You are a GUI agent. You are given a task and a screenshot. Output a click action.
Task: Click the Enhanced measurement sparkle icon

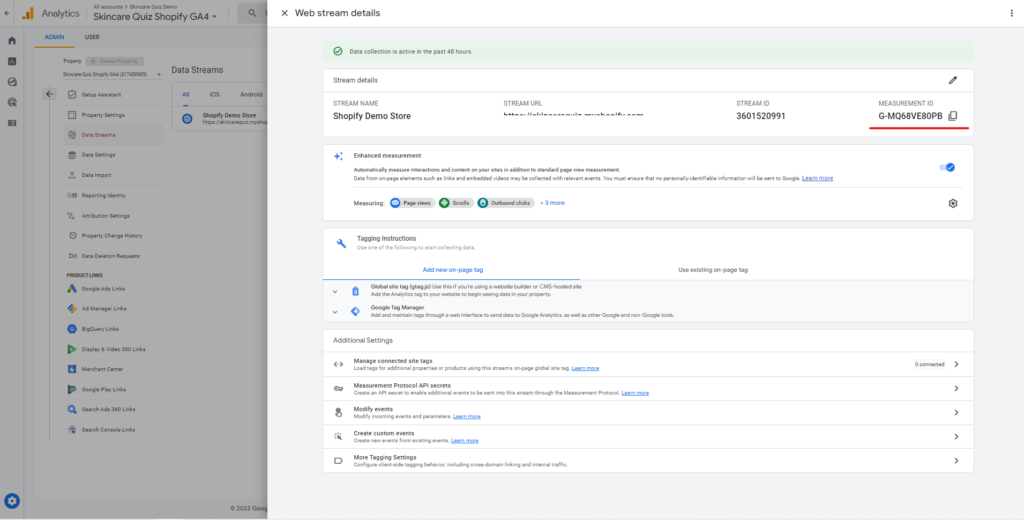[x=338, y=156]
